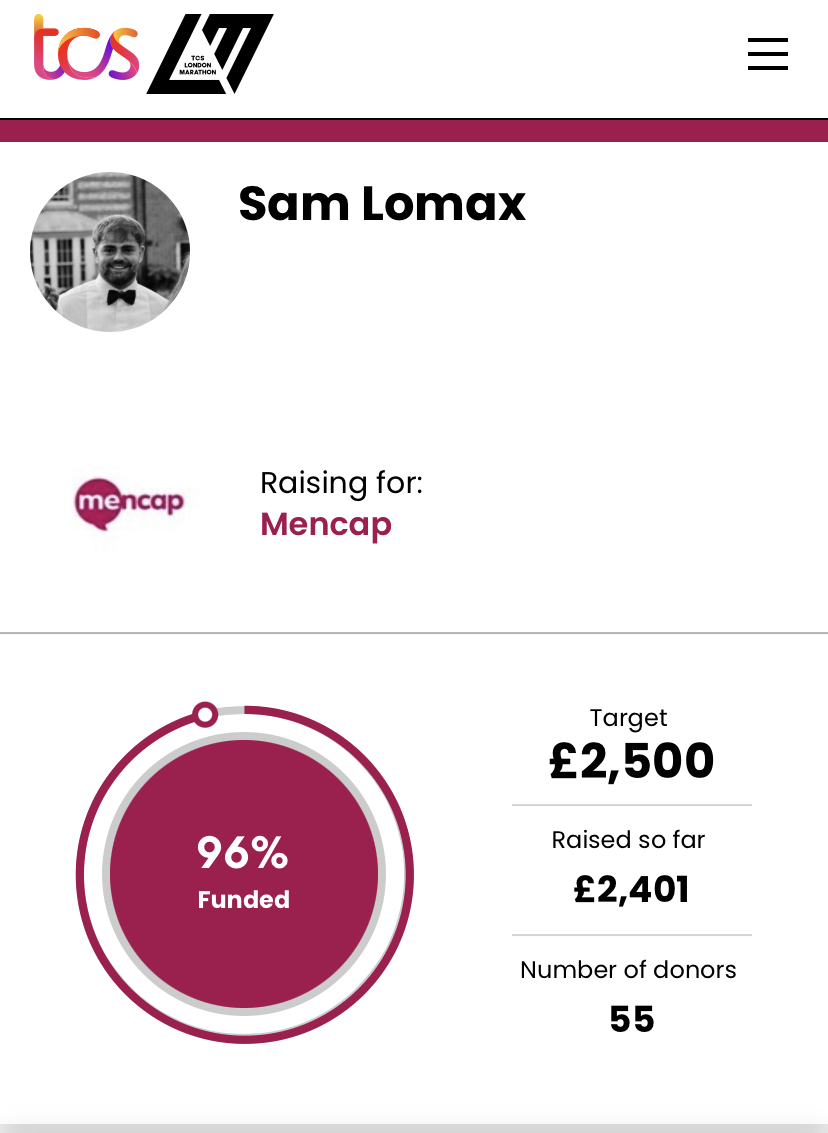
Task: Click the Funded text in the circle
Action: (x=243, y=900)
